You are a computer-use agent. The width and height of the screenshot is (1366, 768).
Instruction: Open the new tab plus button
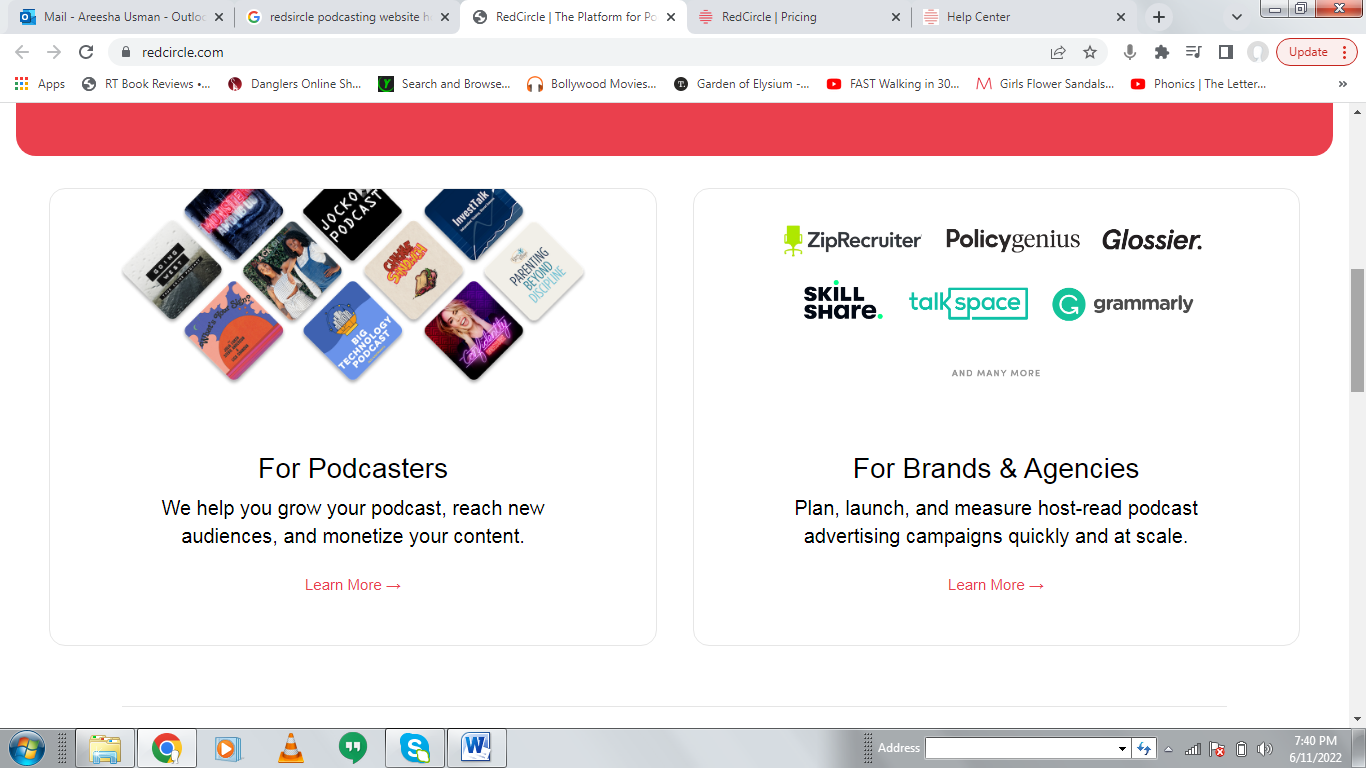point(1159,17)
